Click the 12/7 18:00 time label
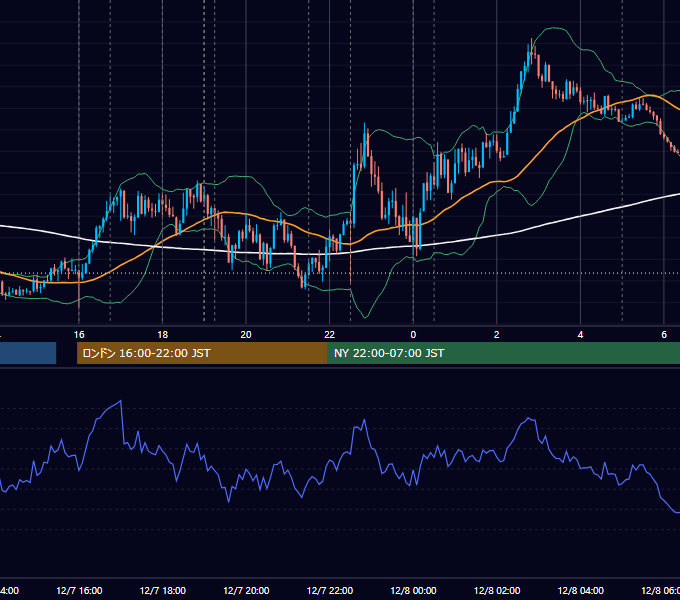Image resolution: width=680 pixels, height=600 pixels. [x=163, y=590]
